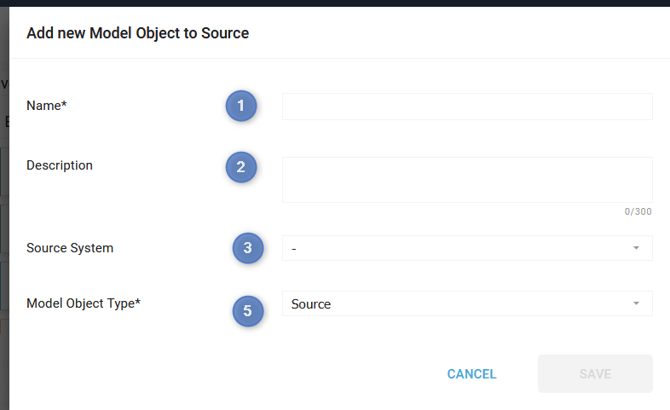Click the Model Object Type* field label
This screenshot has width=670, height=410.
pyautogui.click(x=83, y=304)
